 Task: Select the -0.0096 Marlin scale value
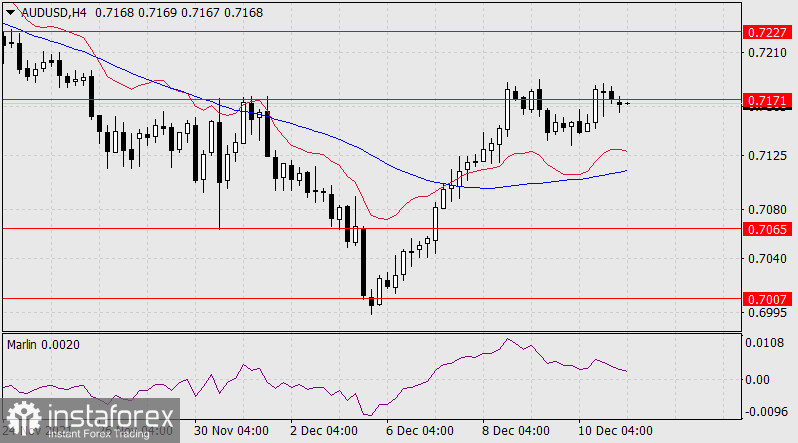(x=765, y=411)
